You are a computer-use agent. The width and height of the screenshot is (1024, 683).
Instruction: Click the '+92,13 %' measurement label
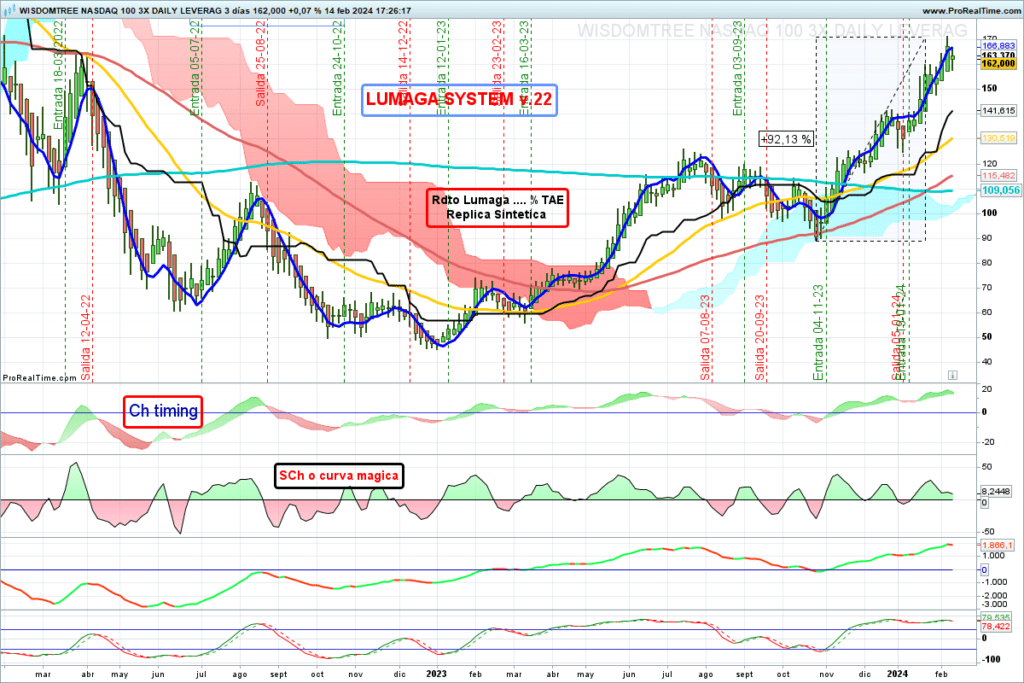tap(786, 139)
